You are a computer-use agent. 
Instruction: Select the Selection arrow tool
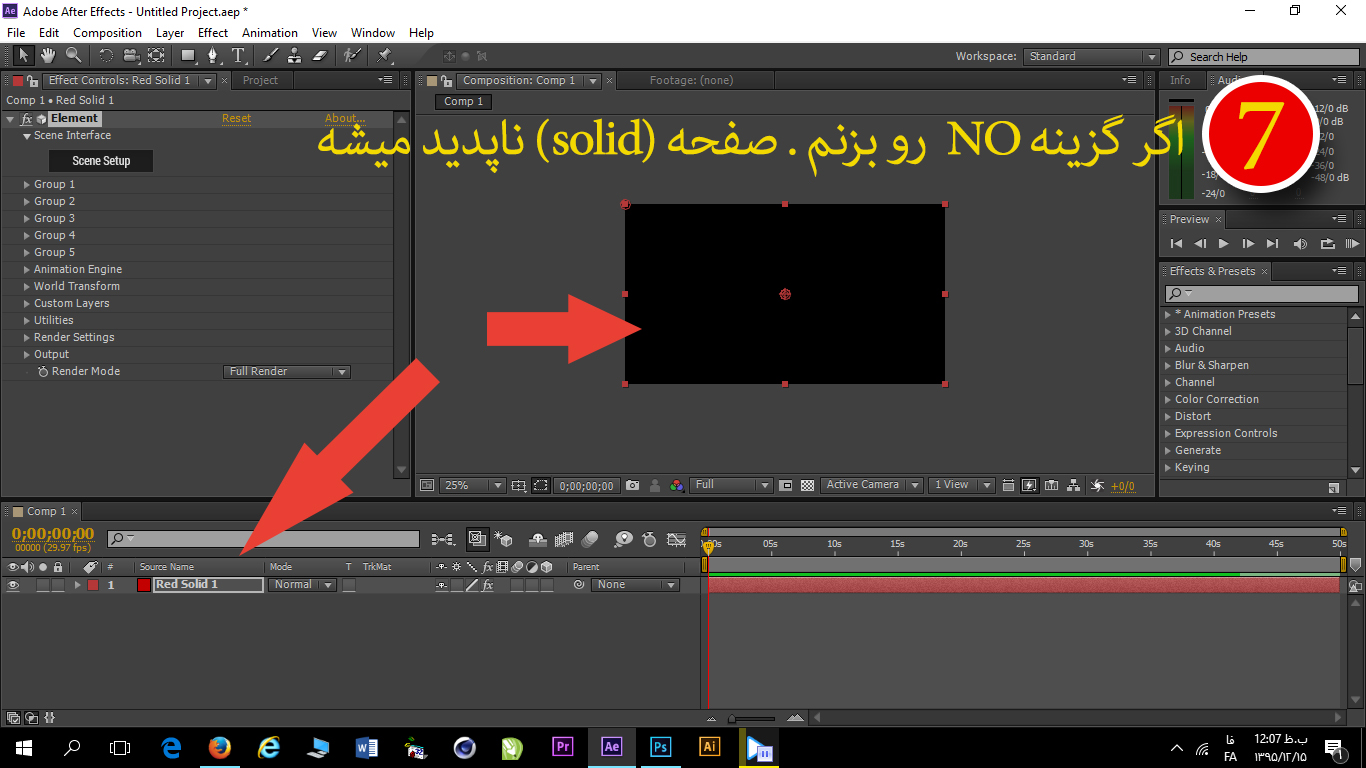coord(24,56)
